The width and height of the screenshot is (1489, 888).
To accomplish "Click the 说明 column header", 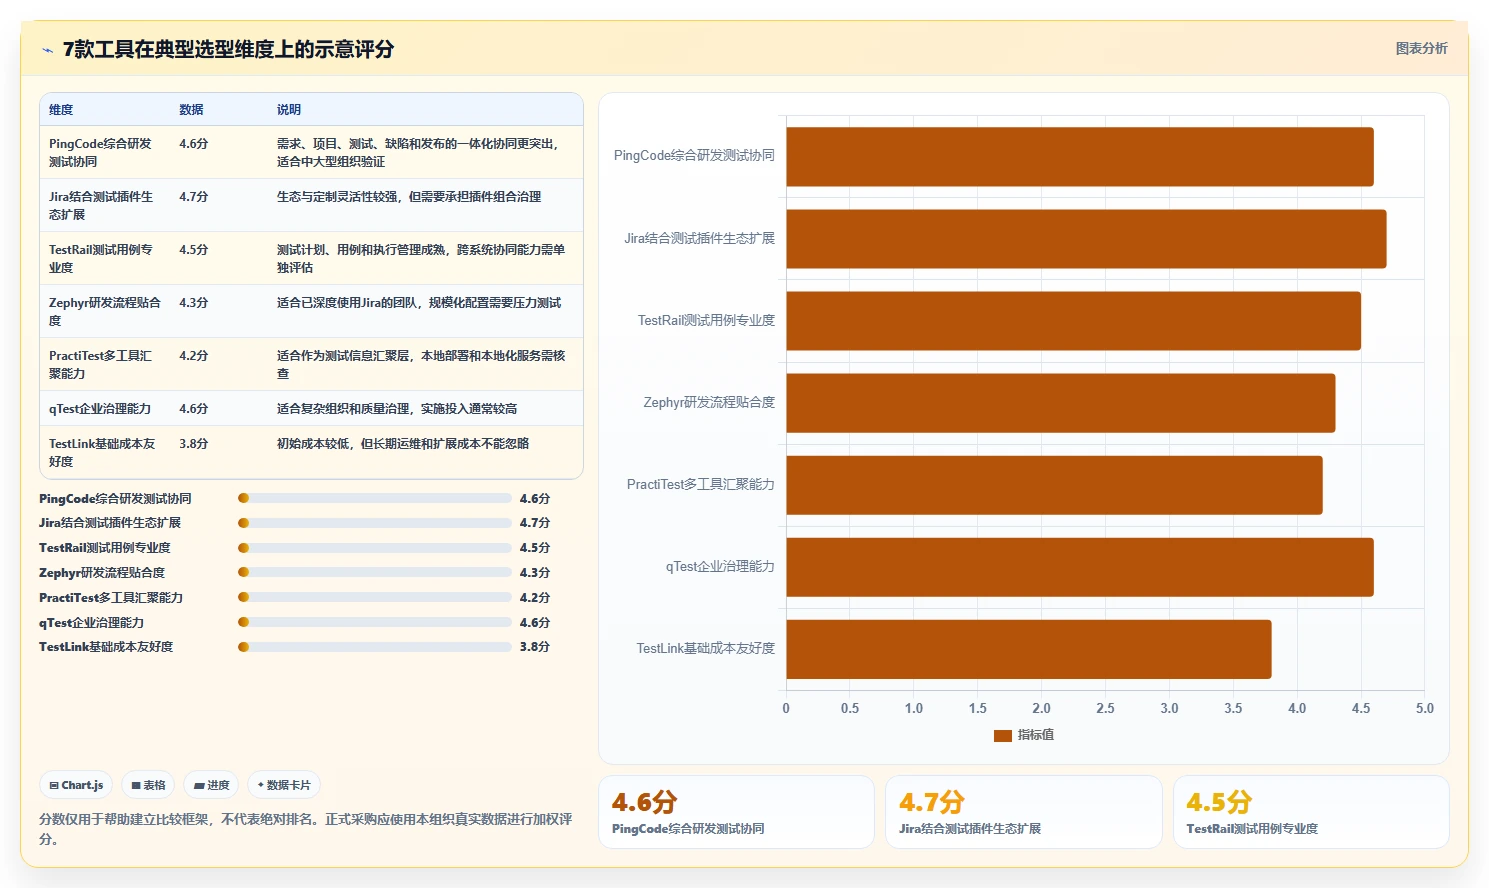I will pos(289,110).
